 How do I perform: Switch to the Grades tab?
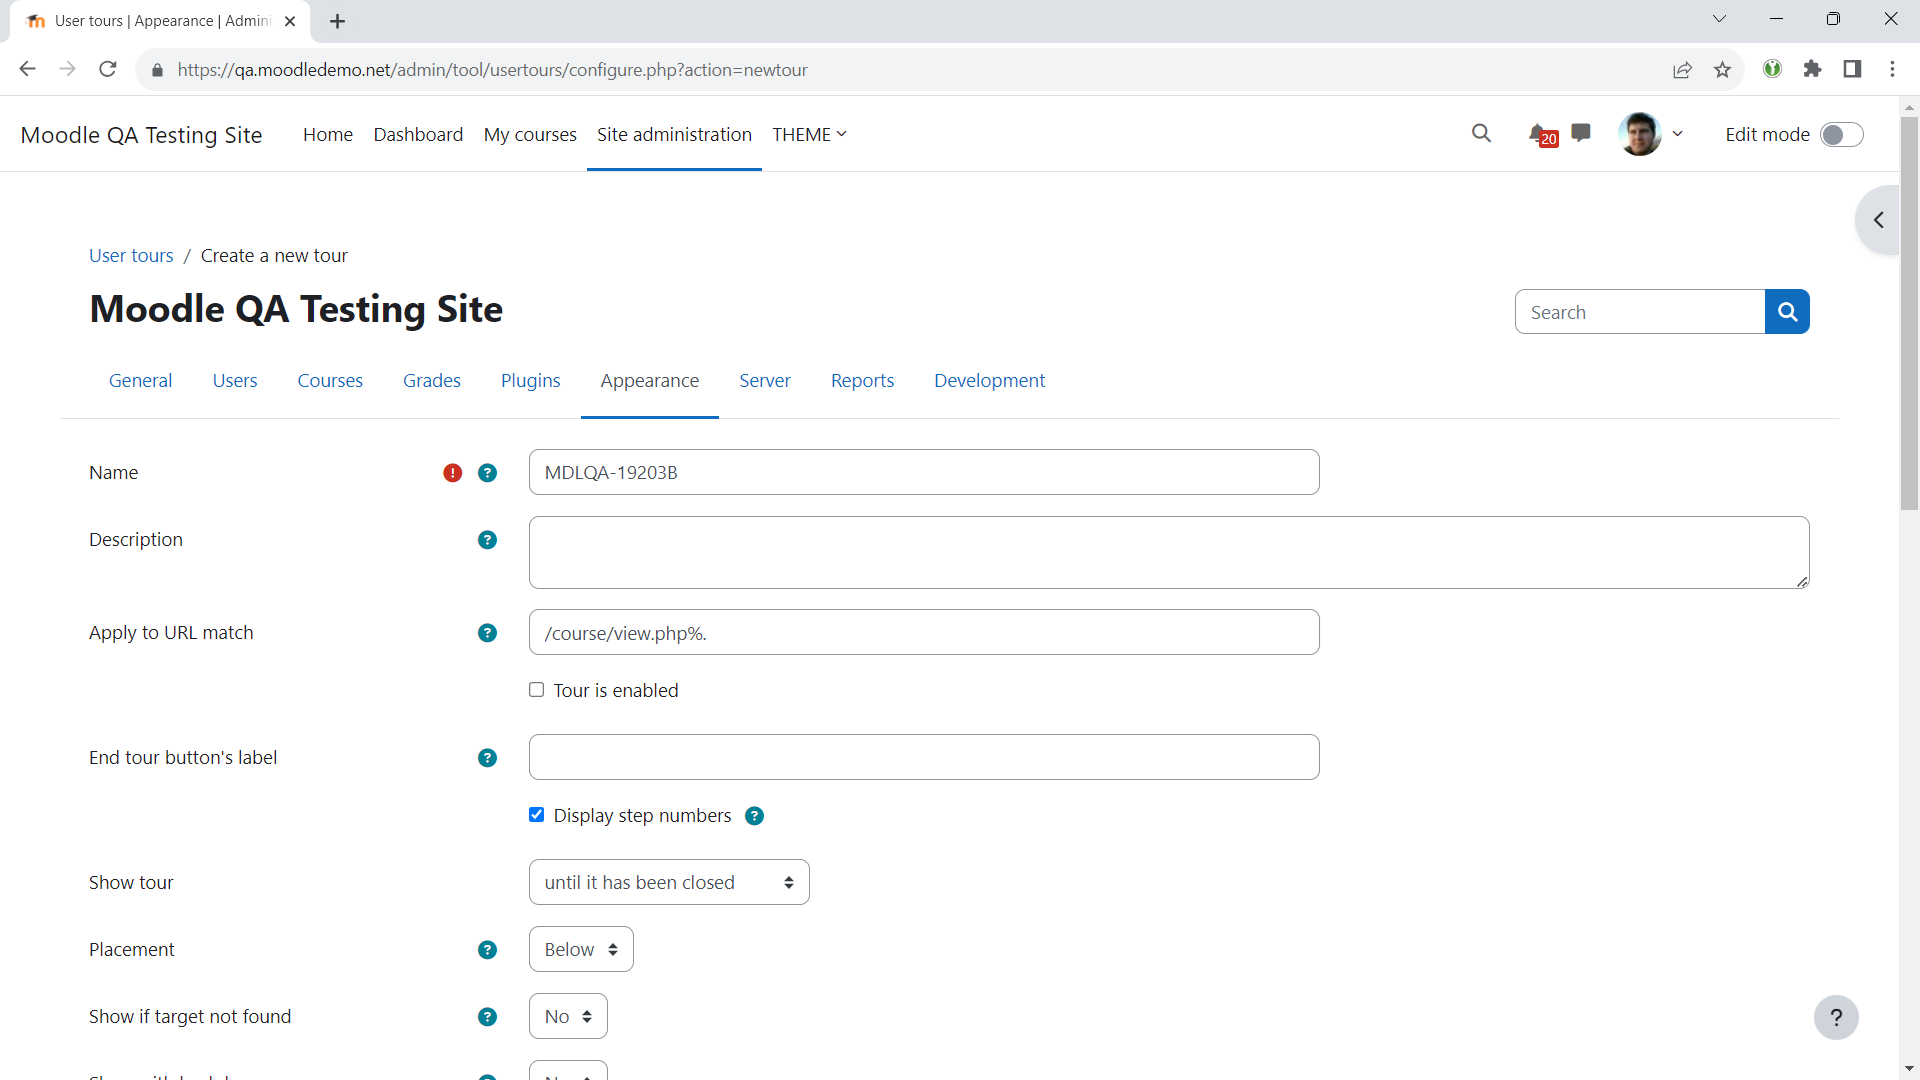[x=432, y=381]
